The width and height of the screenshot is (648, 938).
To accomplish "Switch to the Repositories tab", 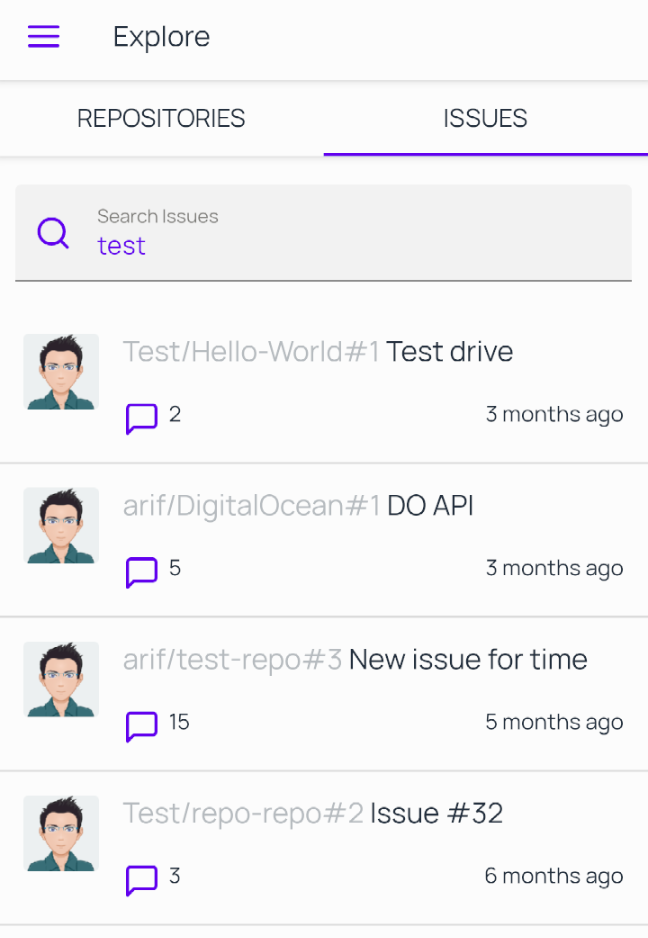I will pos(162,118).
